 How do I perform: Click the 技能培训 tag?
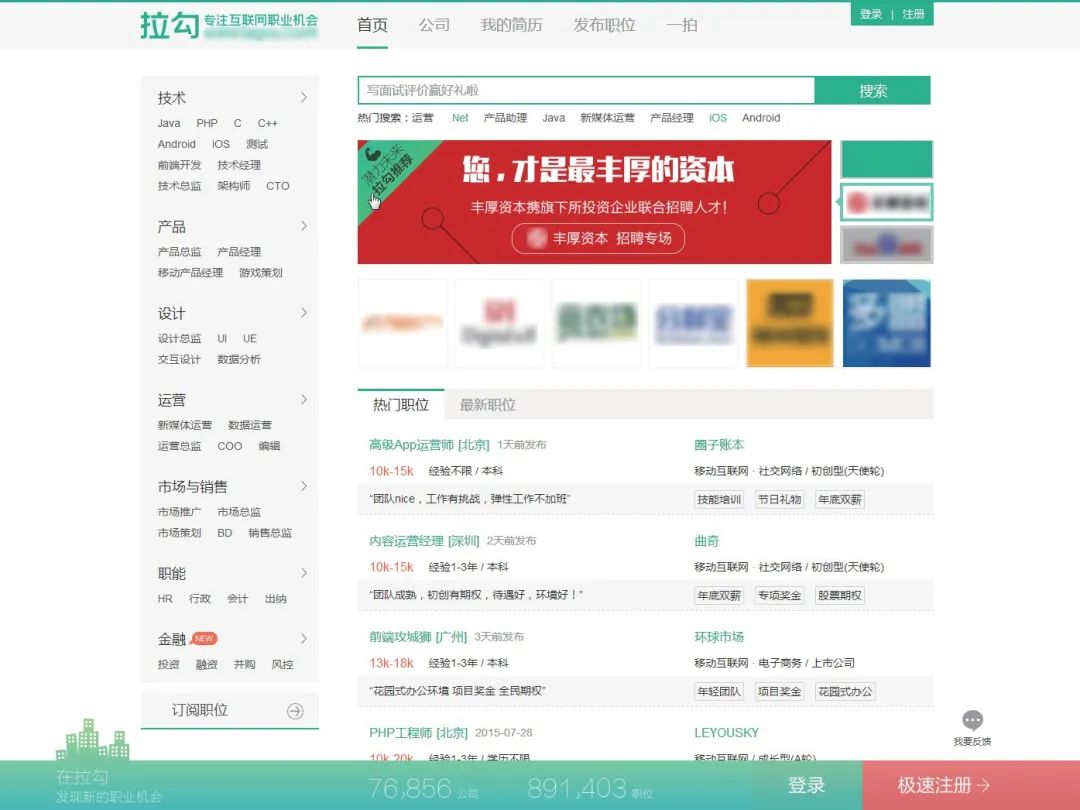tap(718, 499)
